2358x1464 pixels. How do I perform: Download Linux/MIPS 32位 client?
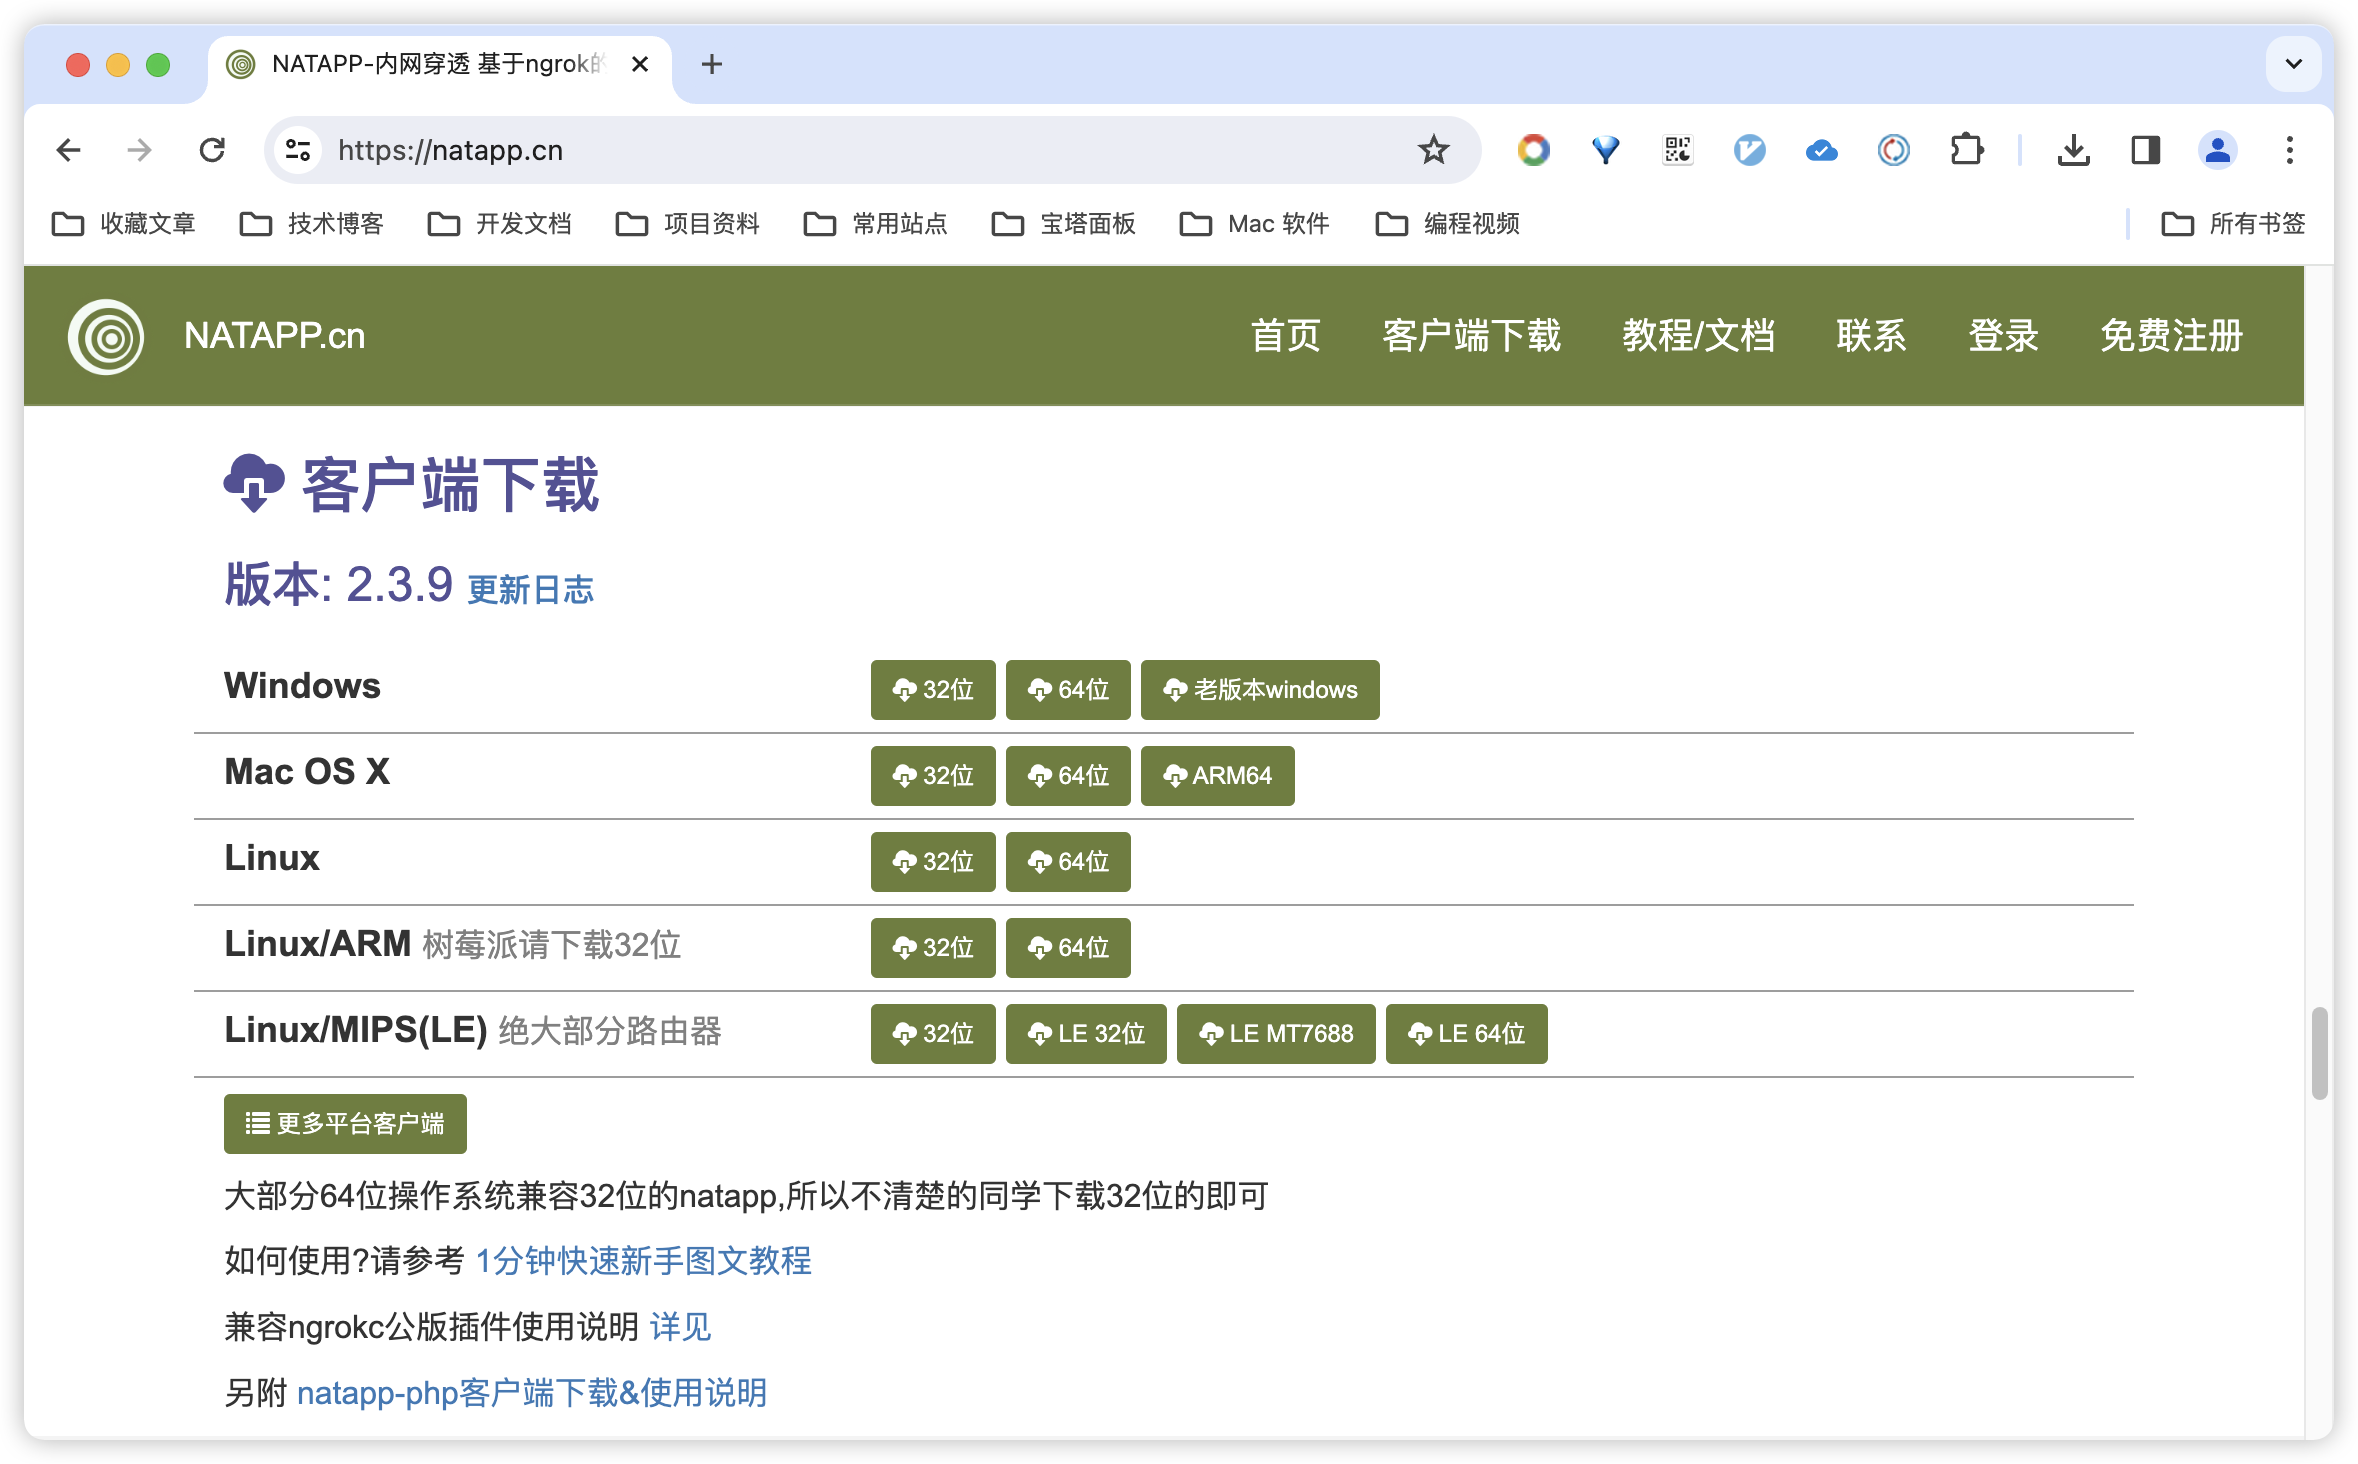click(x=933, y=1034)
